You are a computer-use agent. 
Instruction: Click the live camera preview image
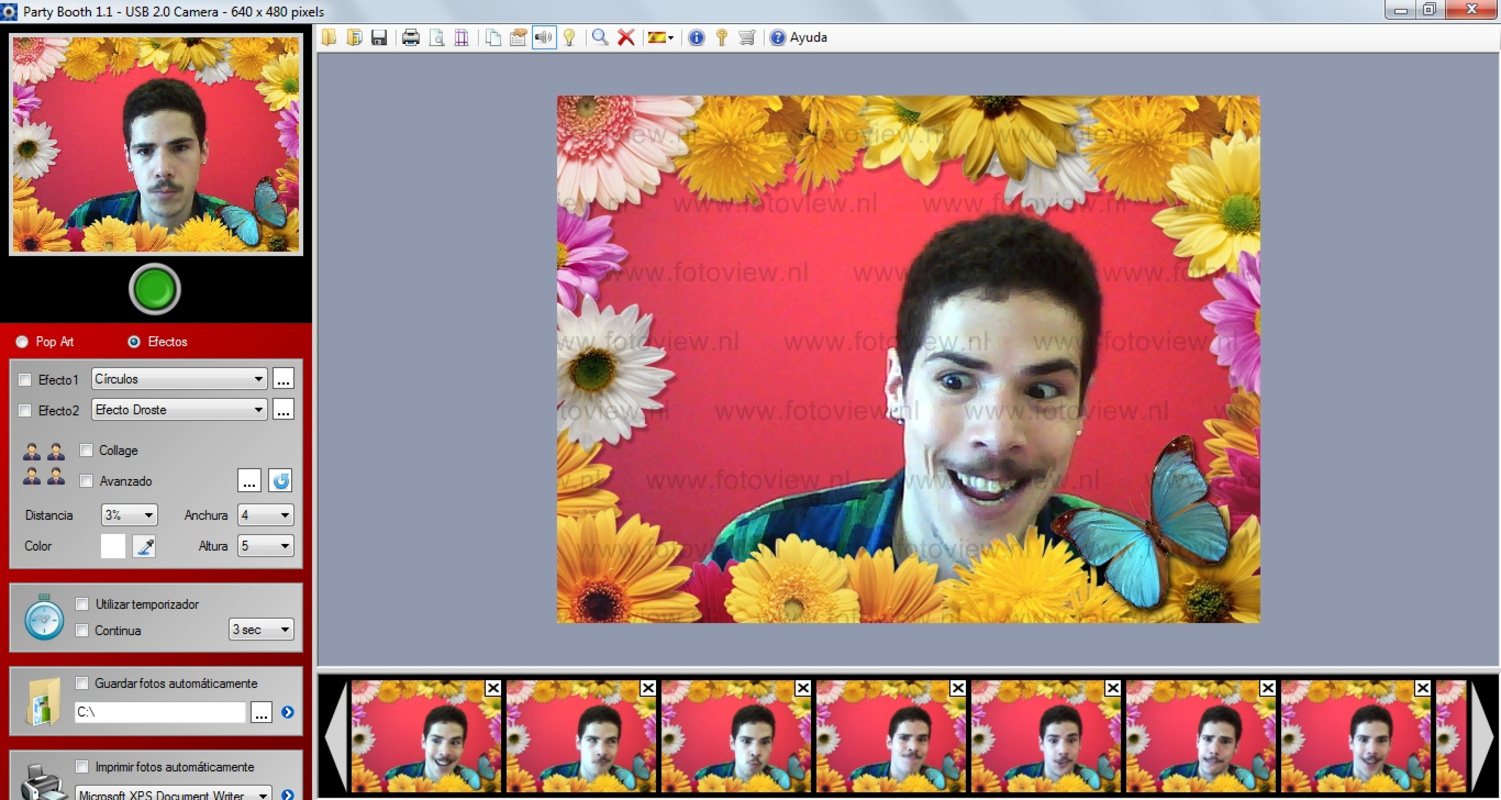click(x=156, y=145)
